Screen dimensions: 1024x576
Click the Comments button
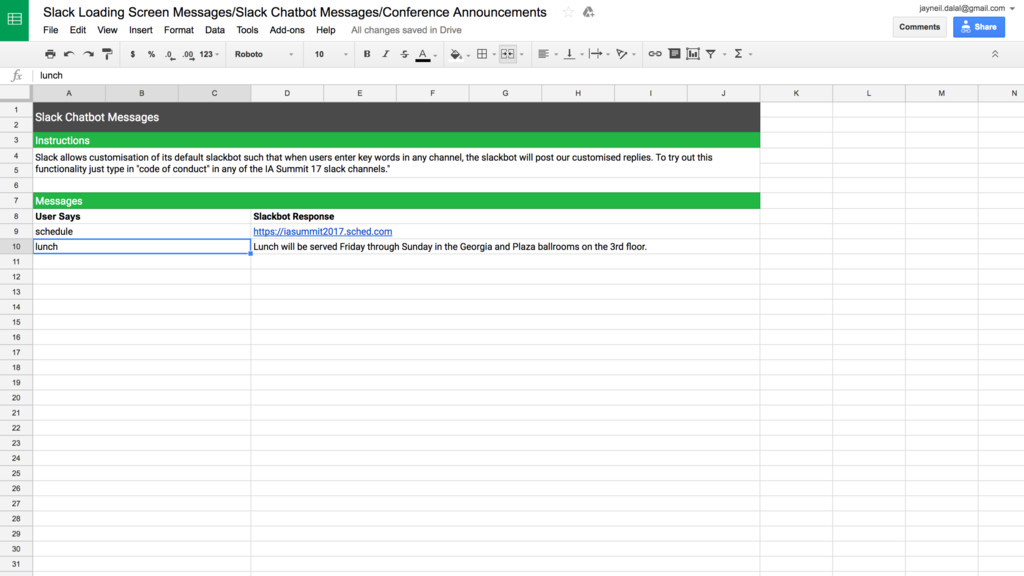(x=920, y=27)
